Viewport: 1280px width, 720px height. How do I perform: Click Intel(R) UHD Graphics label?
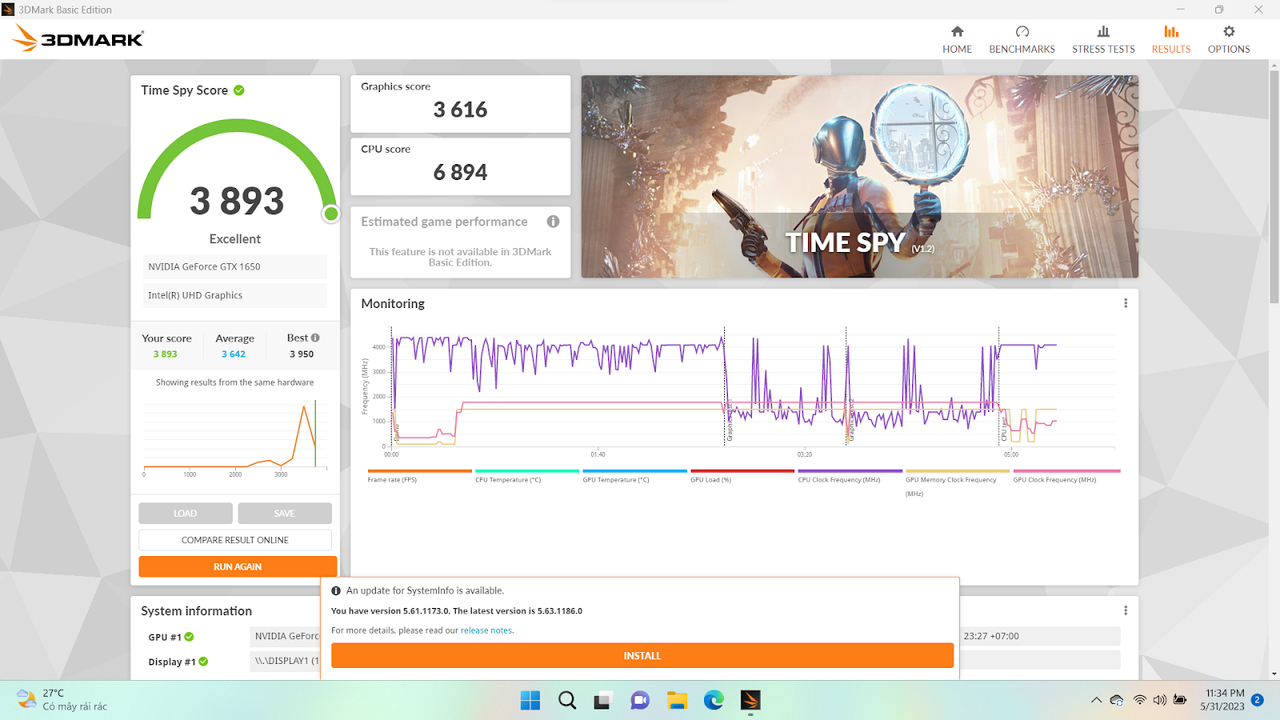pyautogui.click(x=195, y=295)
